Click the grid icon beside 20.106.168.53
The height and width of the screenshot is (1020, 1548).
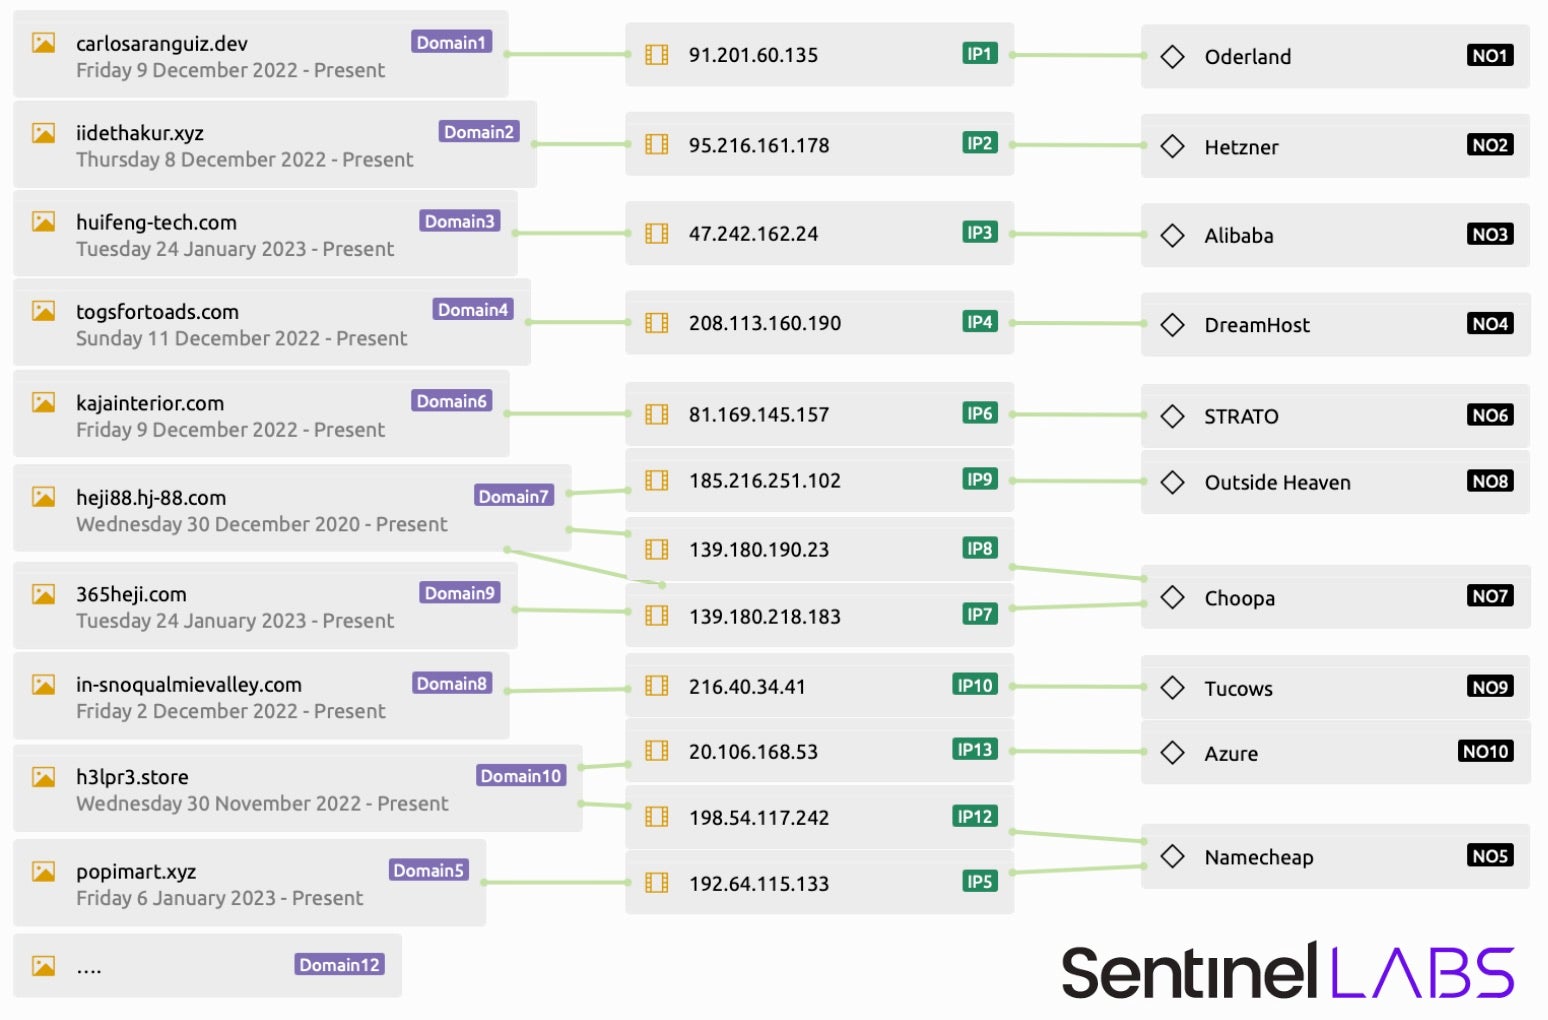click(x=657, y=751)
